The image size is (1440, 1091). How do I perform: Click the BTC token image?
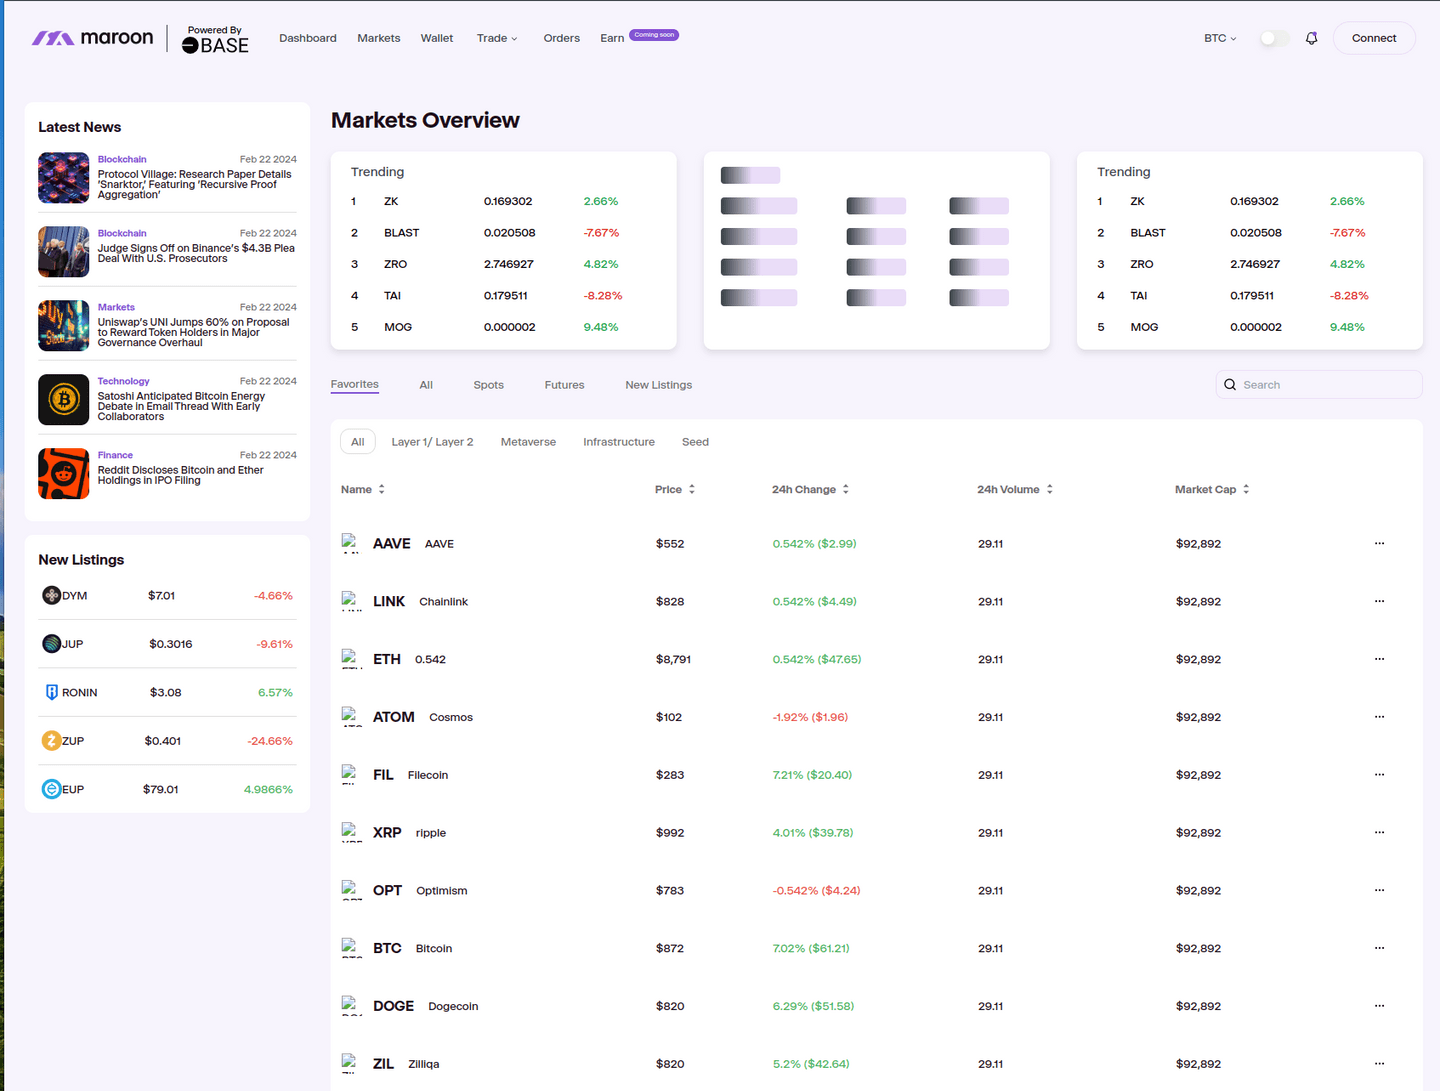click(x=351, y=948)
